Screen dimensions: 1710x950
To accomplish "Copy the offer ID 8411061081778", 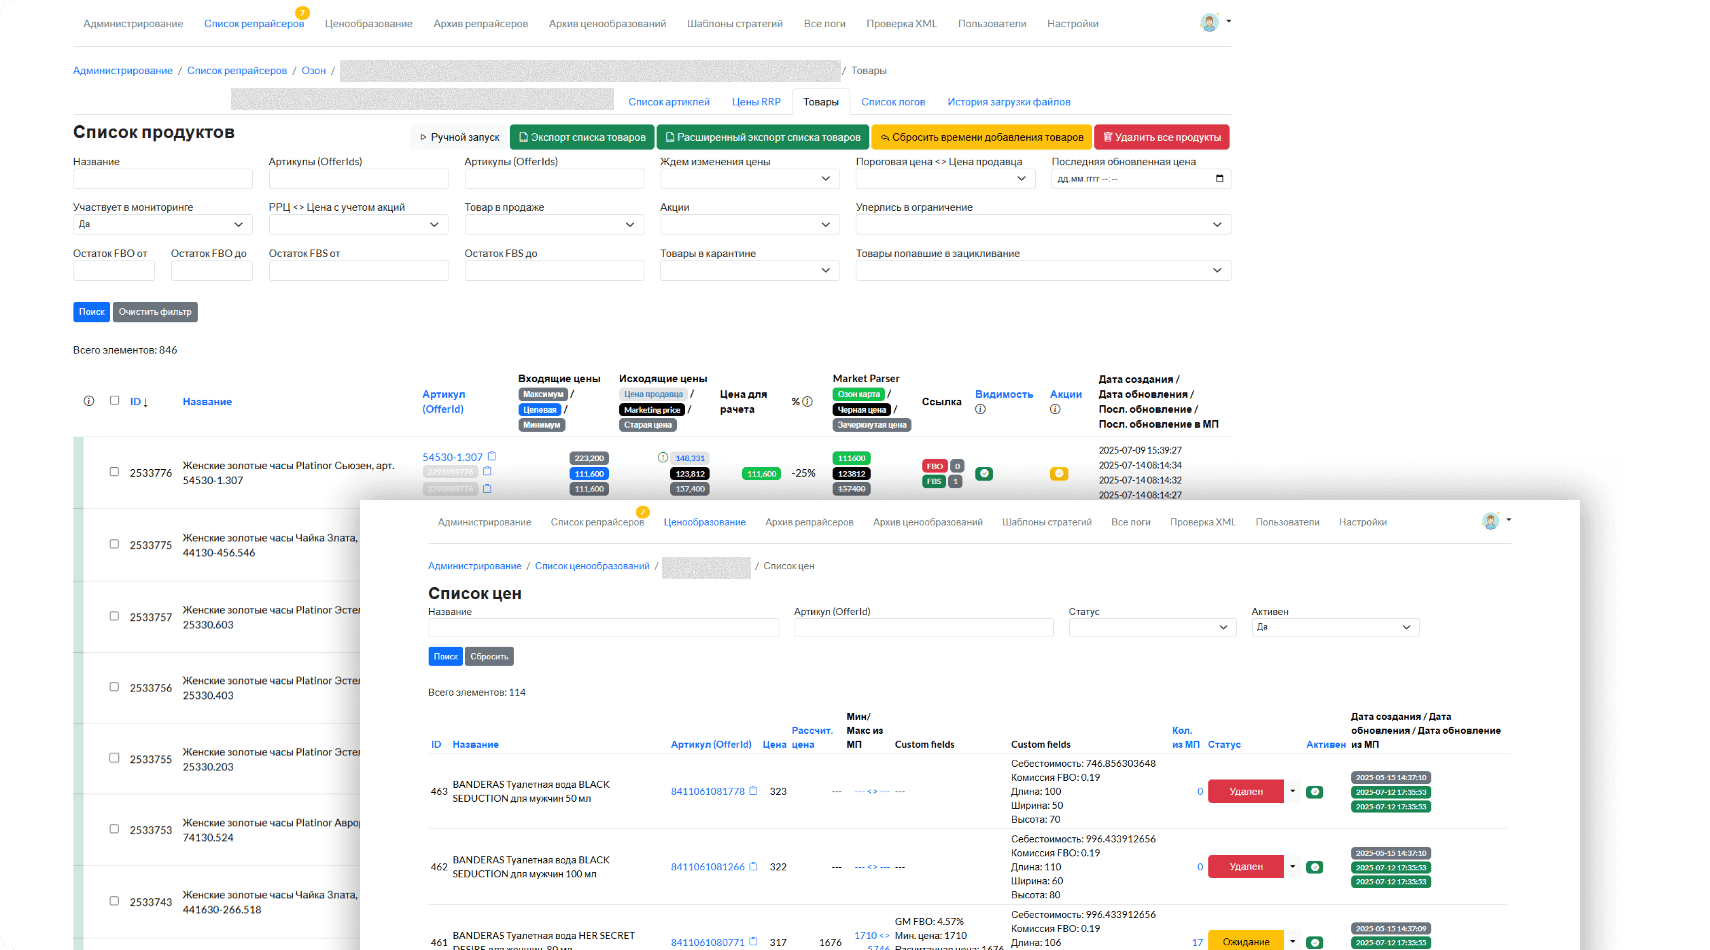I will (x=753, y=791).
